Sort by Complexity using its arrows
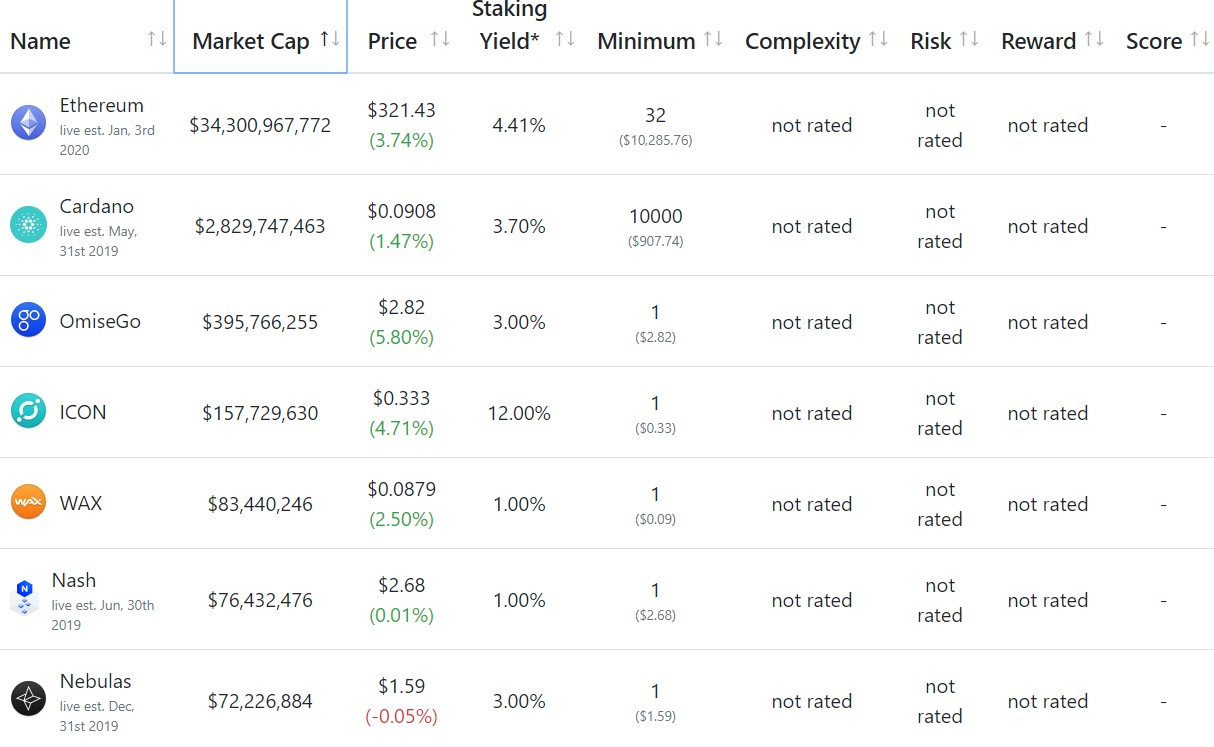This screenshot has width=1214, height=747. [878, 40]
